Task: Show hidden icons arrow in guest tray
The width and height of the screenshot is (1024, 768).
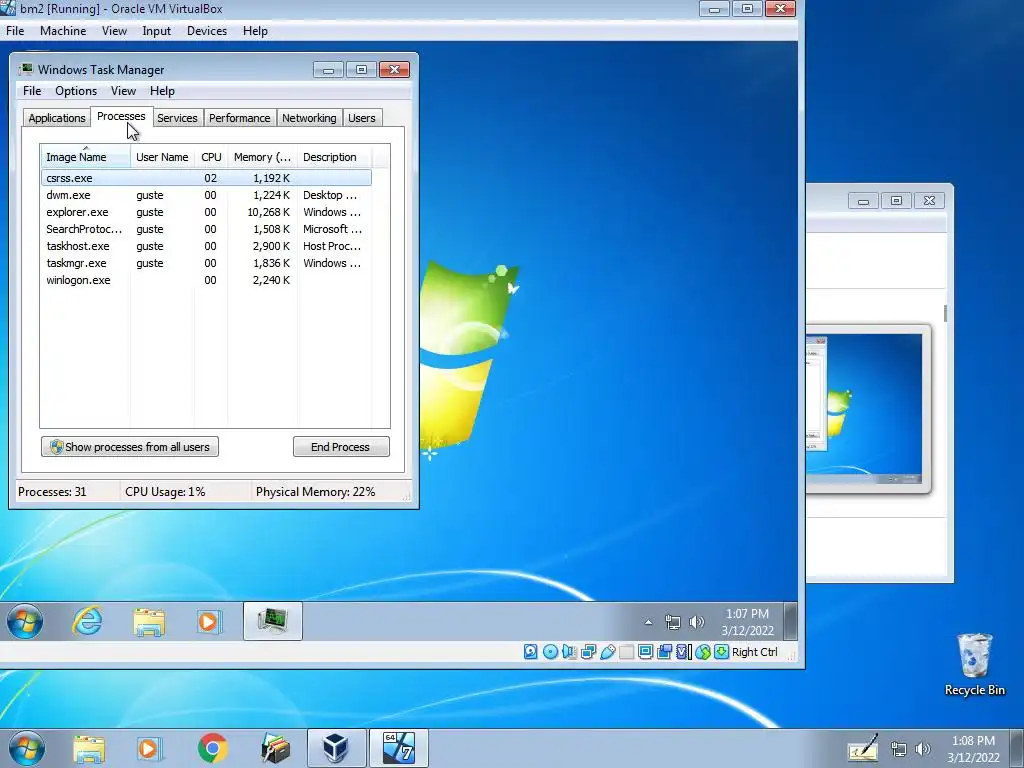Action: pos(648,622)
